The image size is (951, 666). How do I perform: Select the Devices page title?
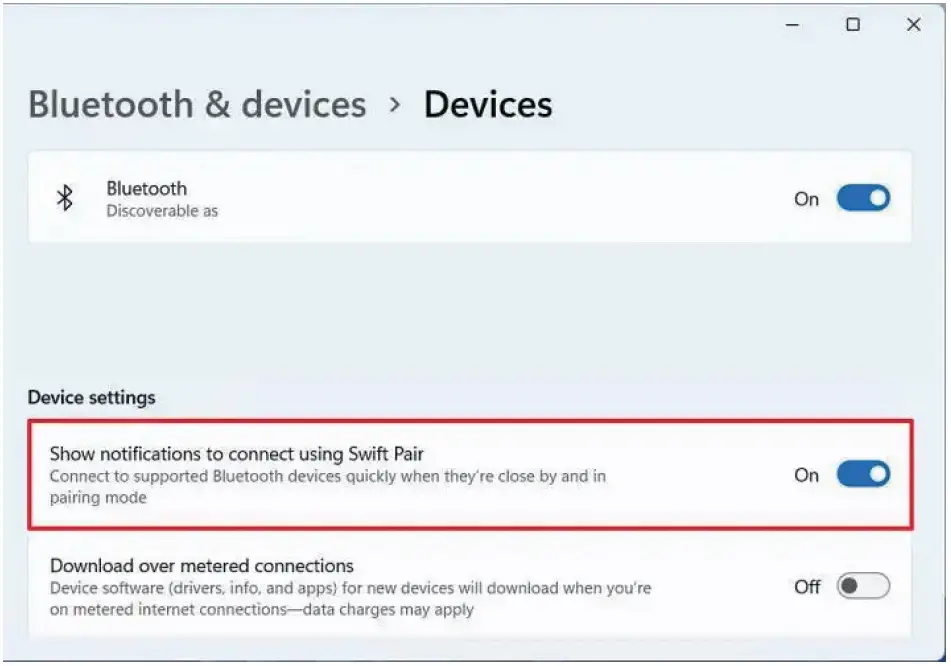pyautogui.click(x=488, y=104)
